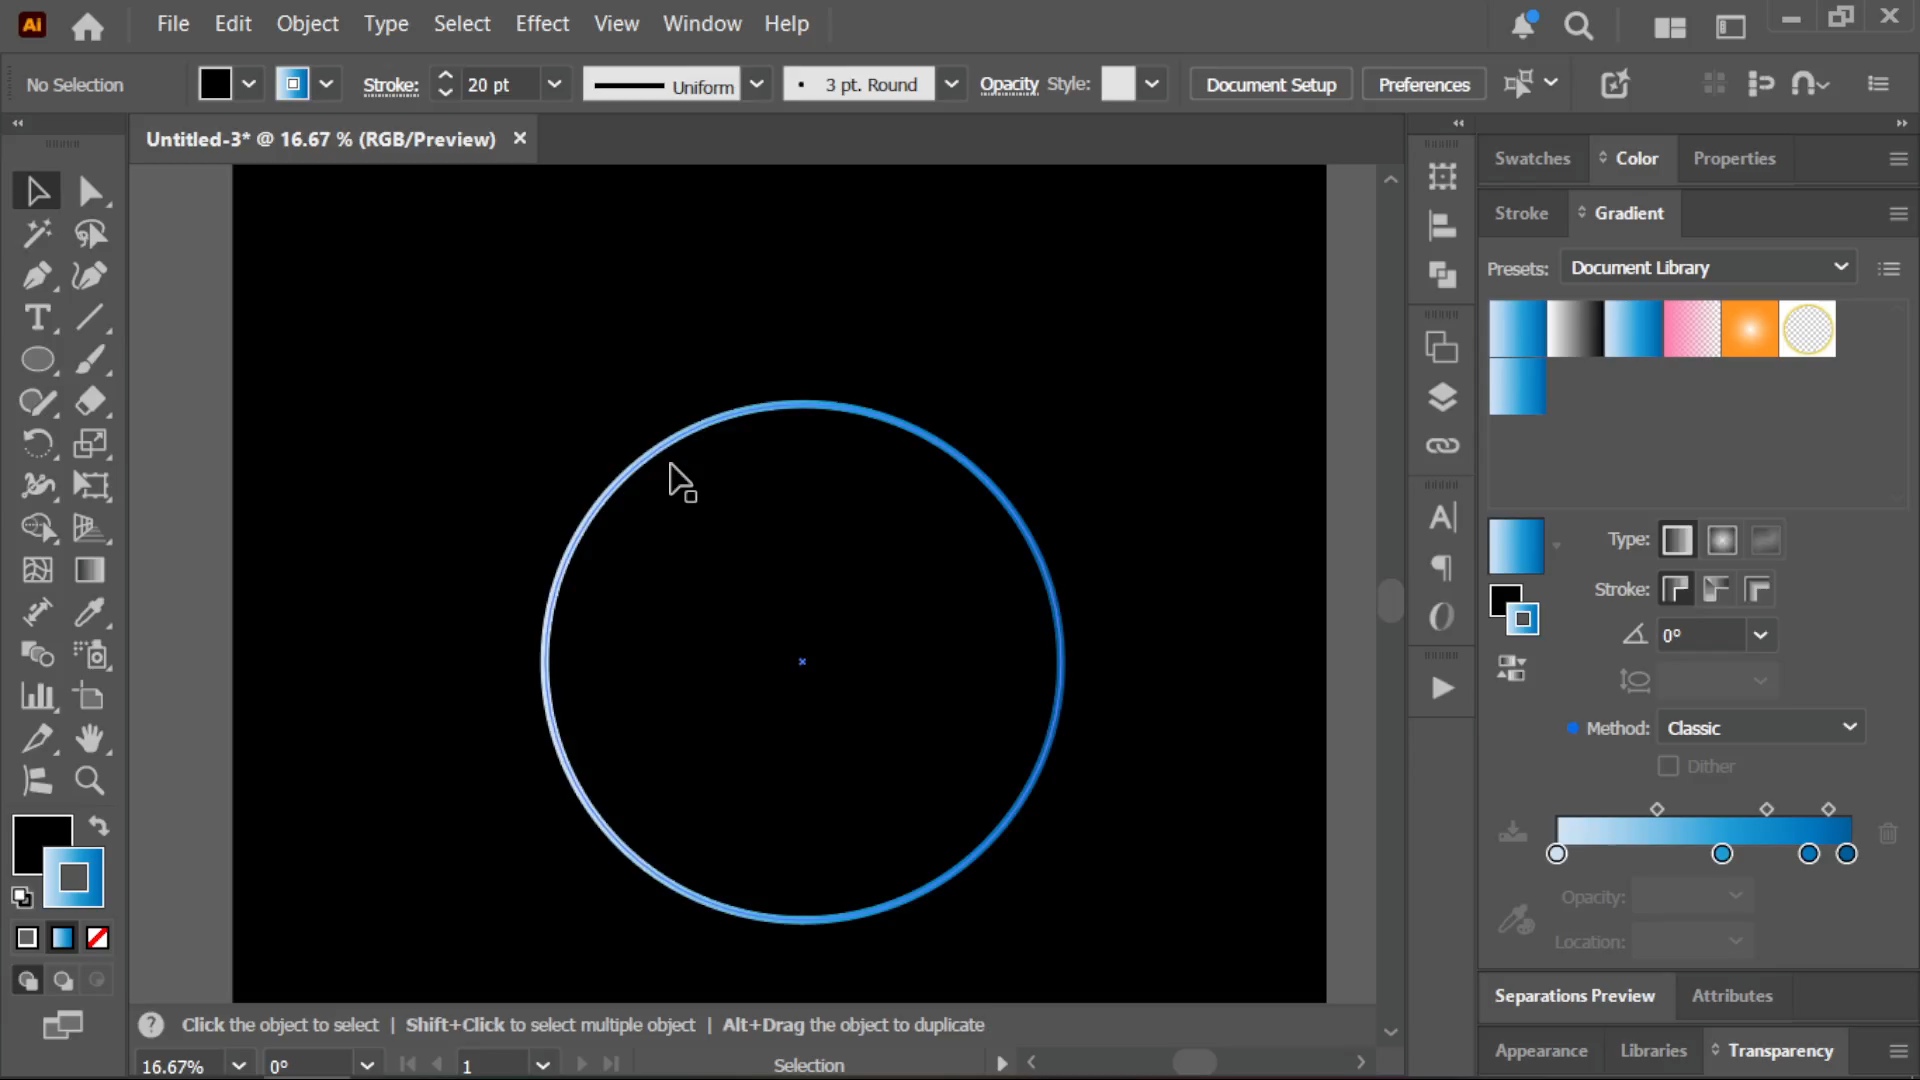Switch to the Properties tab
The width and height of the screenshot is (1920, 1080).
click(x=1734, y=158)
